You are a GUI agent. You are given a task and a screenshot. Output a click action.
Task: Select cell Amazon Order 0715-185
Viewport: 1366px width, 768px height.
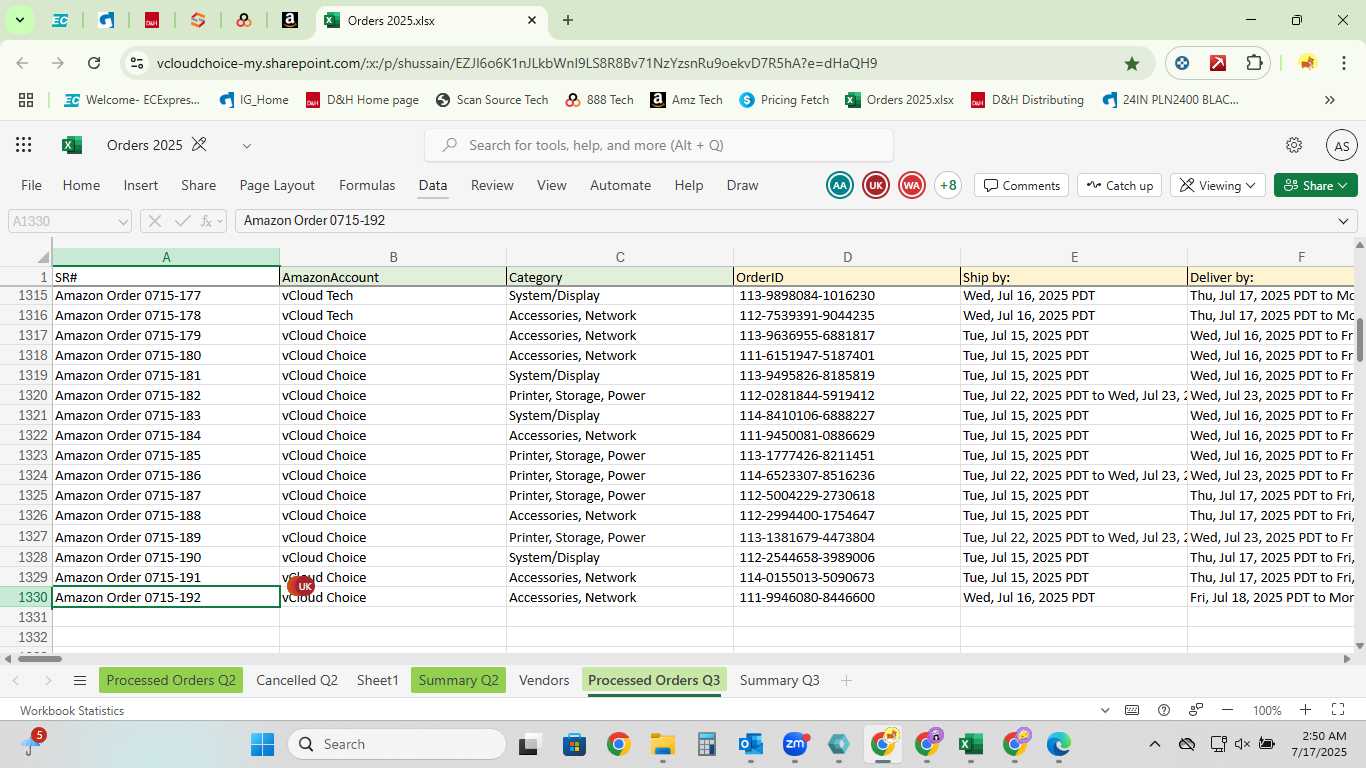coord(166,455)
